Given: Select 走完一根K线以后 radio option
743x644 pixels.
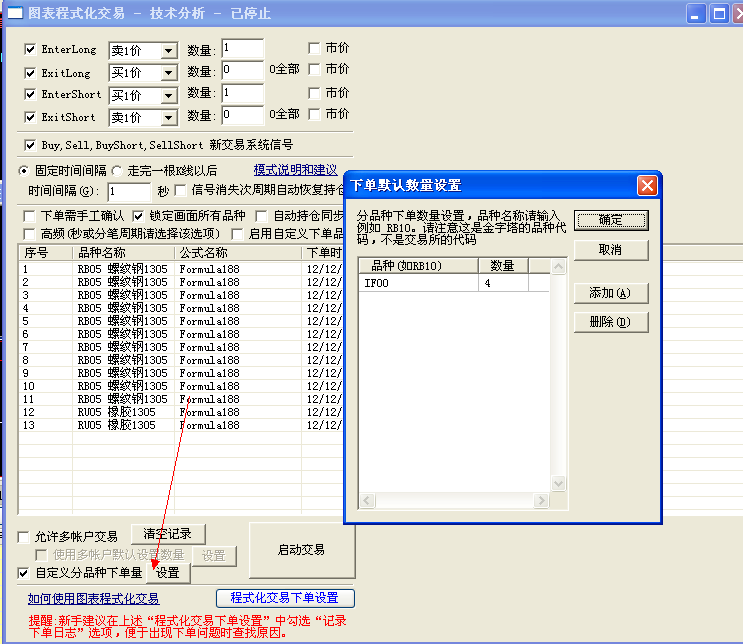Looking at the screenshot, I should pos(117,170).
